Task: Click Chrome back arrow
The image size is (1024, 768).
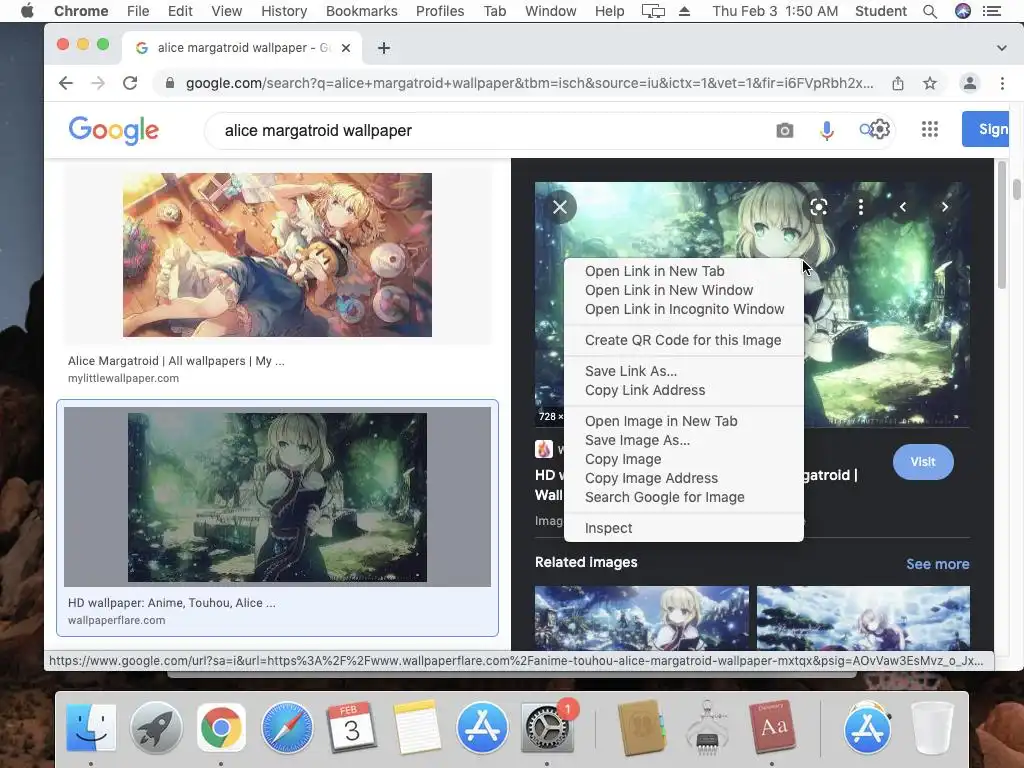Action: (x=66, y=83)
